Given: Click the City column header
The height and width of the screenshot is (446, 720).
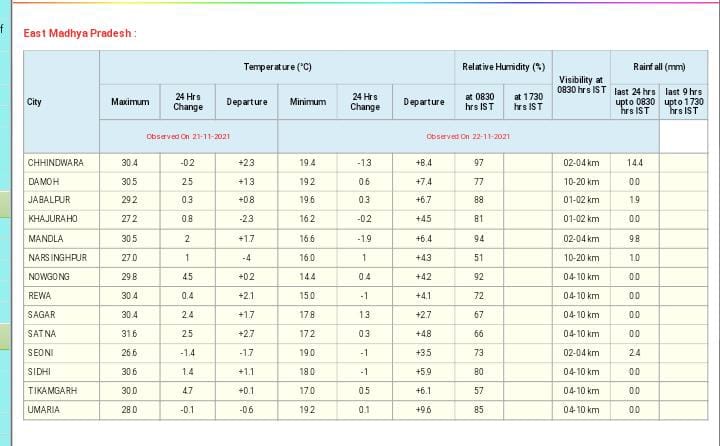Looking at the screenshot, I should (35, 102).
